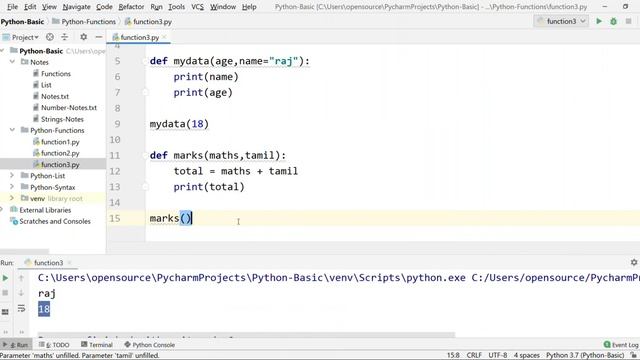This screenshot has width=640, height=360.
Task: Rerun function3 in the Run panel
Action: [x=5, y=278]
